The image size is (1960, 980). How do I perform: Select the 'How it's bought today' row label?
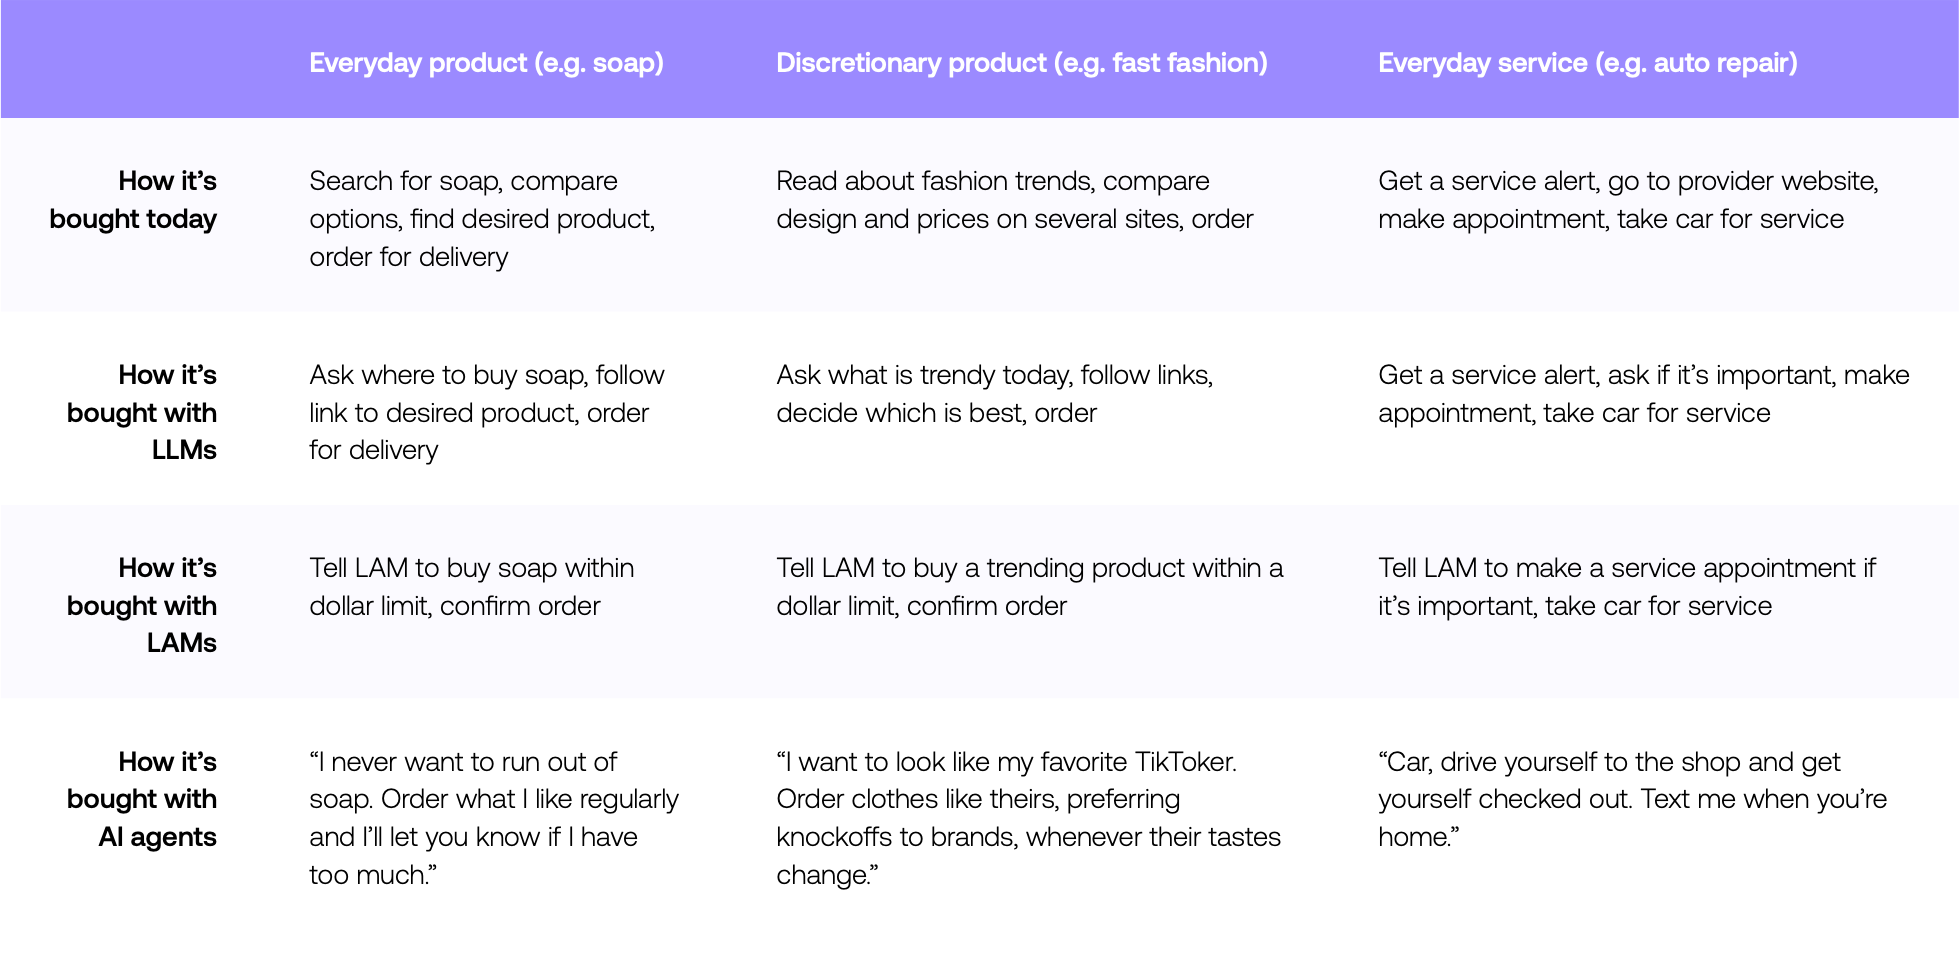tap(133, 200)
